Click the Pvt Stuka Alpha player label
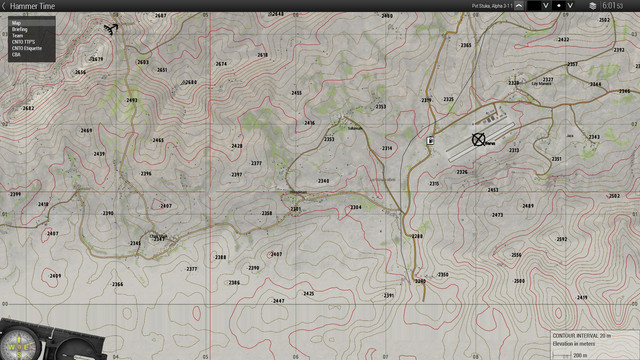Screen dimensions: 640x360 click(x=492, y=6)
